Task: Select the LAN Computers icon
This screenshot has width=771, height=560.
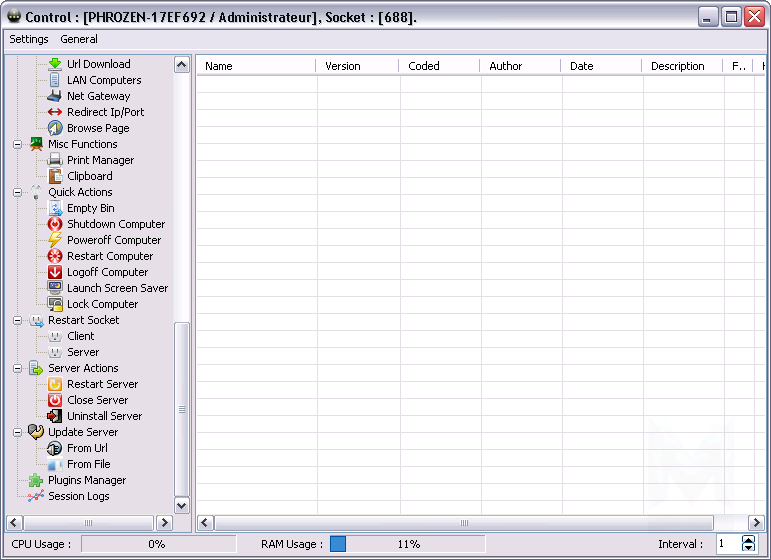Action: [55, 80]
